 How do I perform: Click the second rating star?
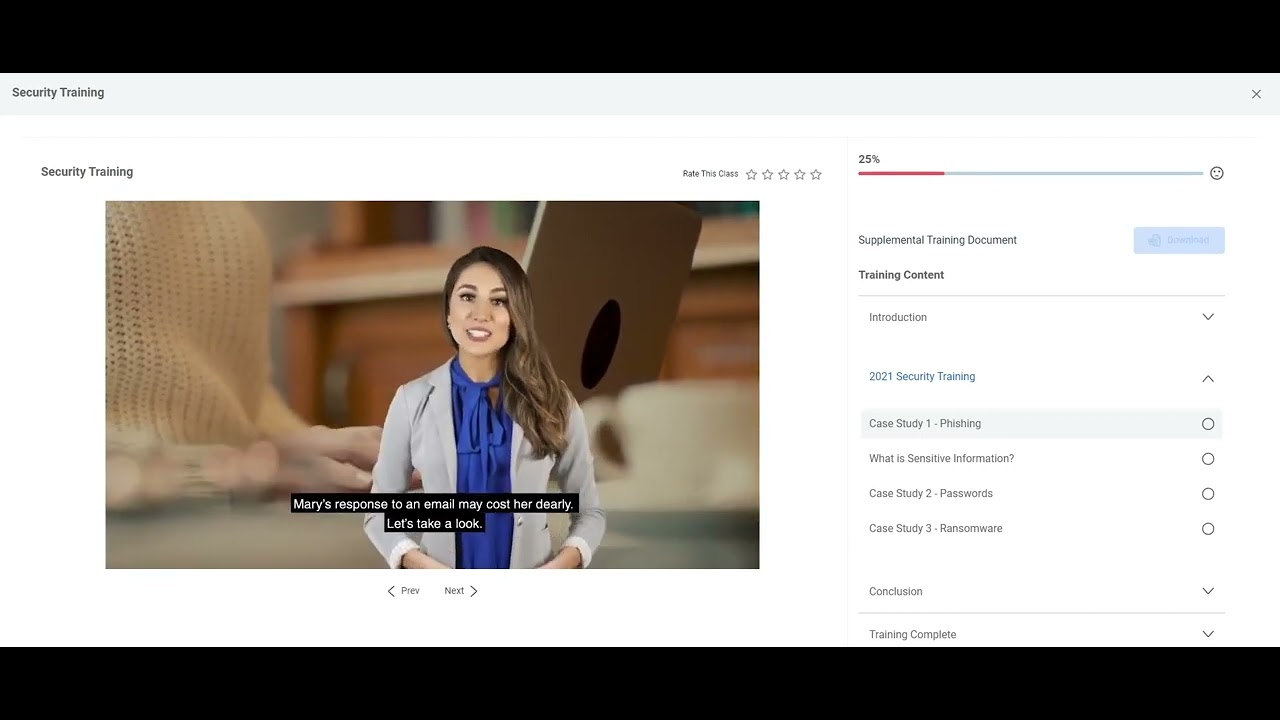[768, 174]
